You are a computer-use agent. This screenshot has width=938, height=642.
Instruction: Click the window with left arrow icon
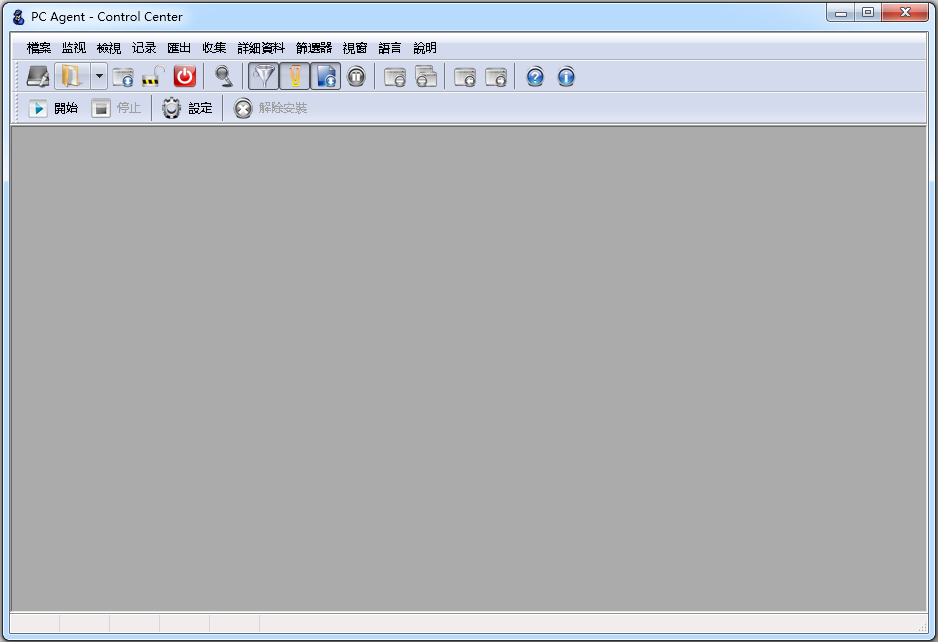(x=465, y=77)
